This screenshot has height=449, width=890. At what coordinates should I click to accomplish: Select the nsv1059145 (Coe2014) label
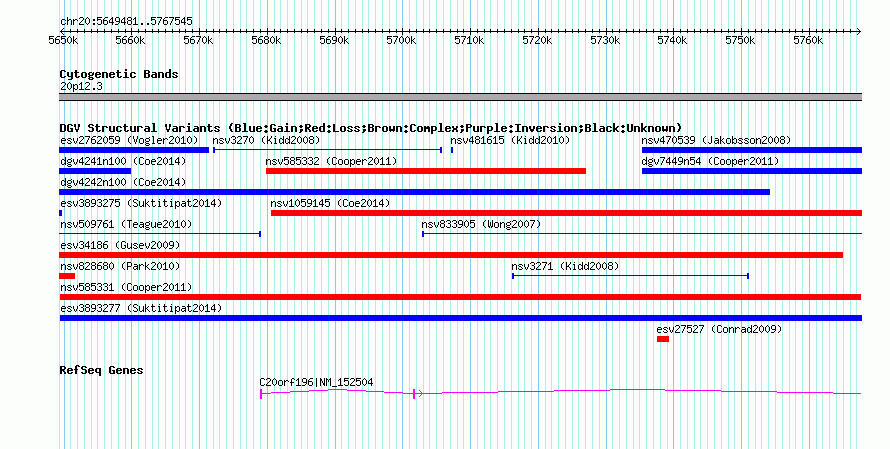(330, 203)
